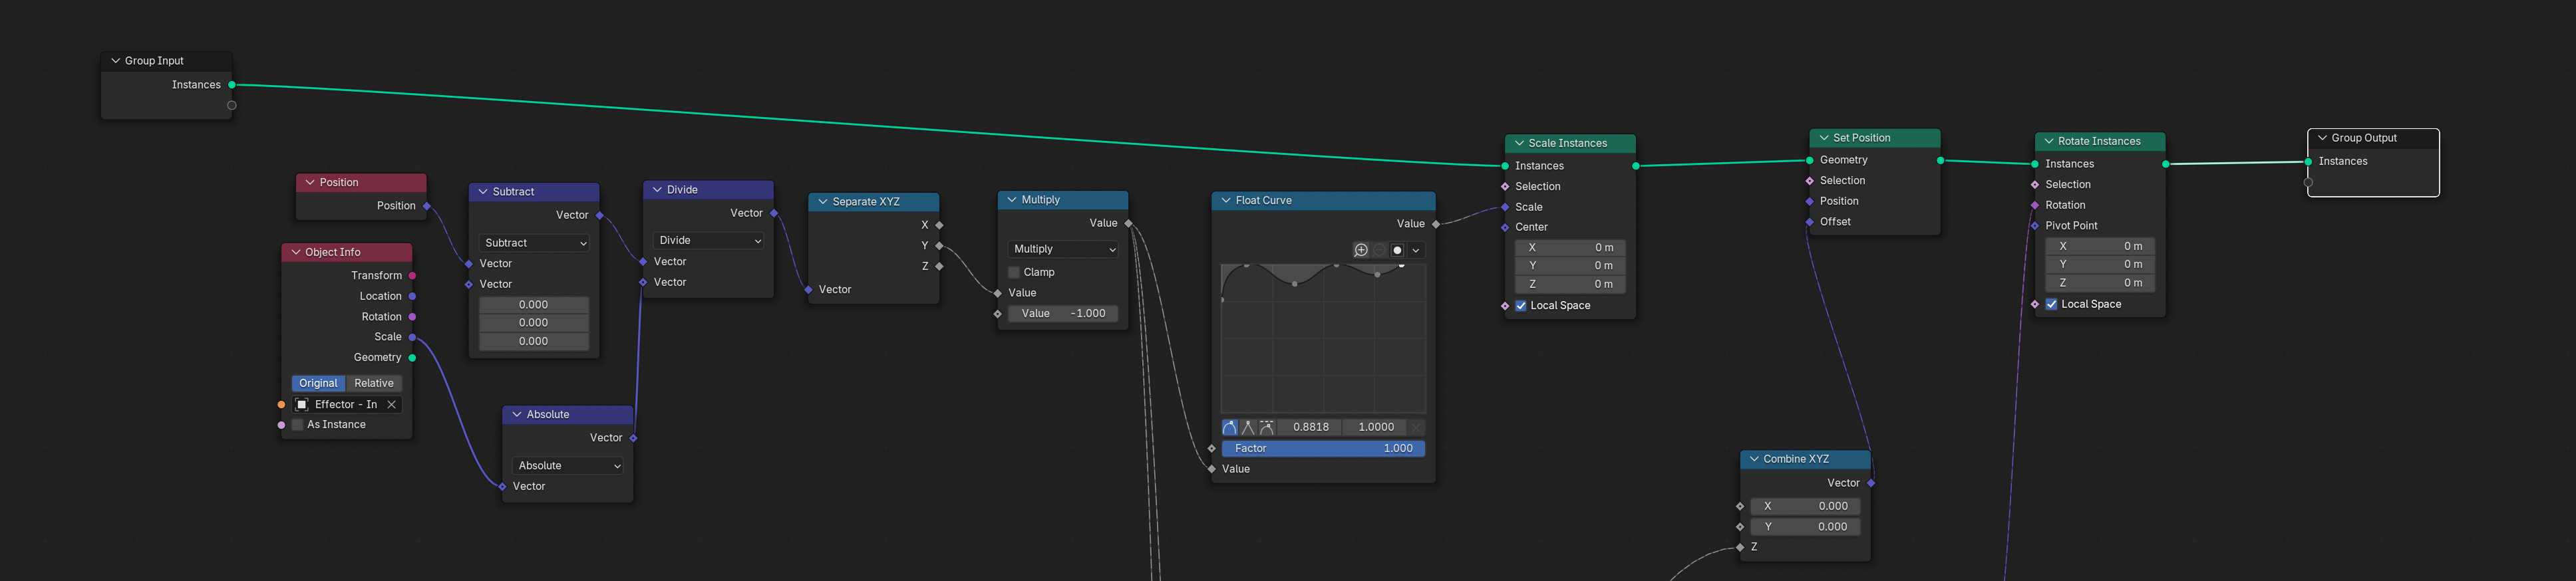This screenshot has width=2576, height=581.
Task: Set curve handle type to Vector
Action: (x=1248, y=427)
